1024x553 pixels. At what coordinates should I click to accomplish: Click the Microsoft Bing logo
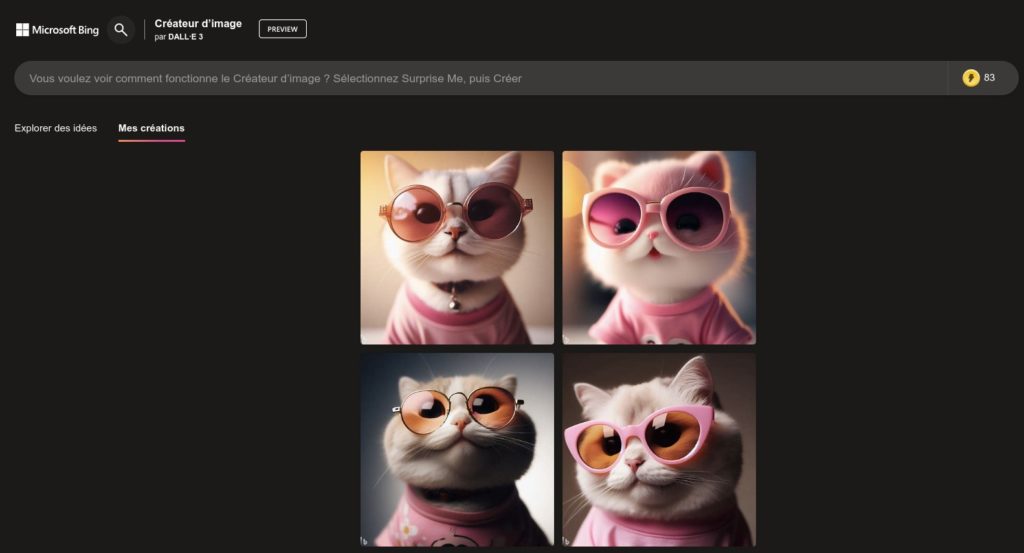point(57,30)
